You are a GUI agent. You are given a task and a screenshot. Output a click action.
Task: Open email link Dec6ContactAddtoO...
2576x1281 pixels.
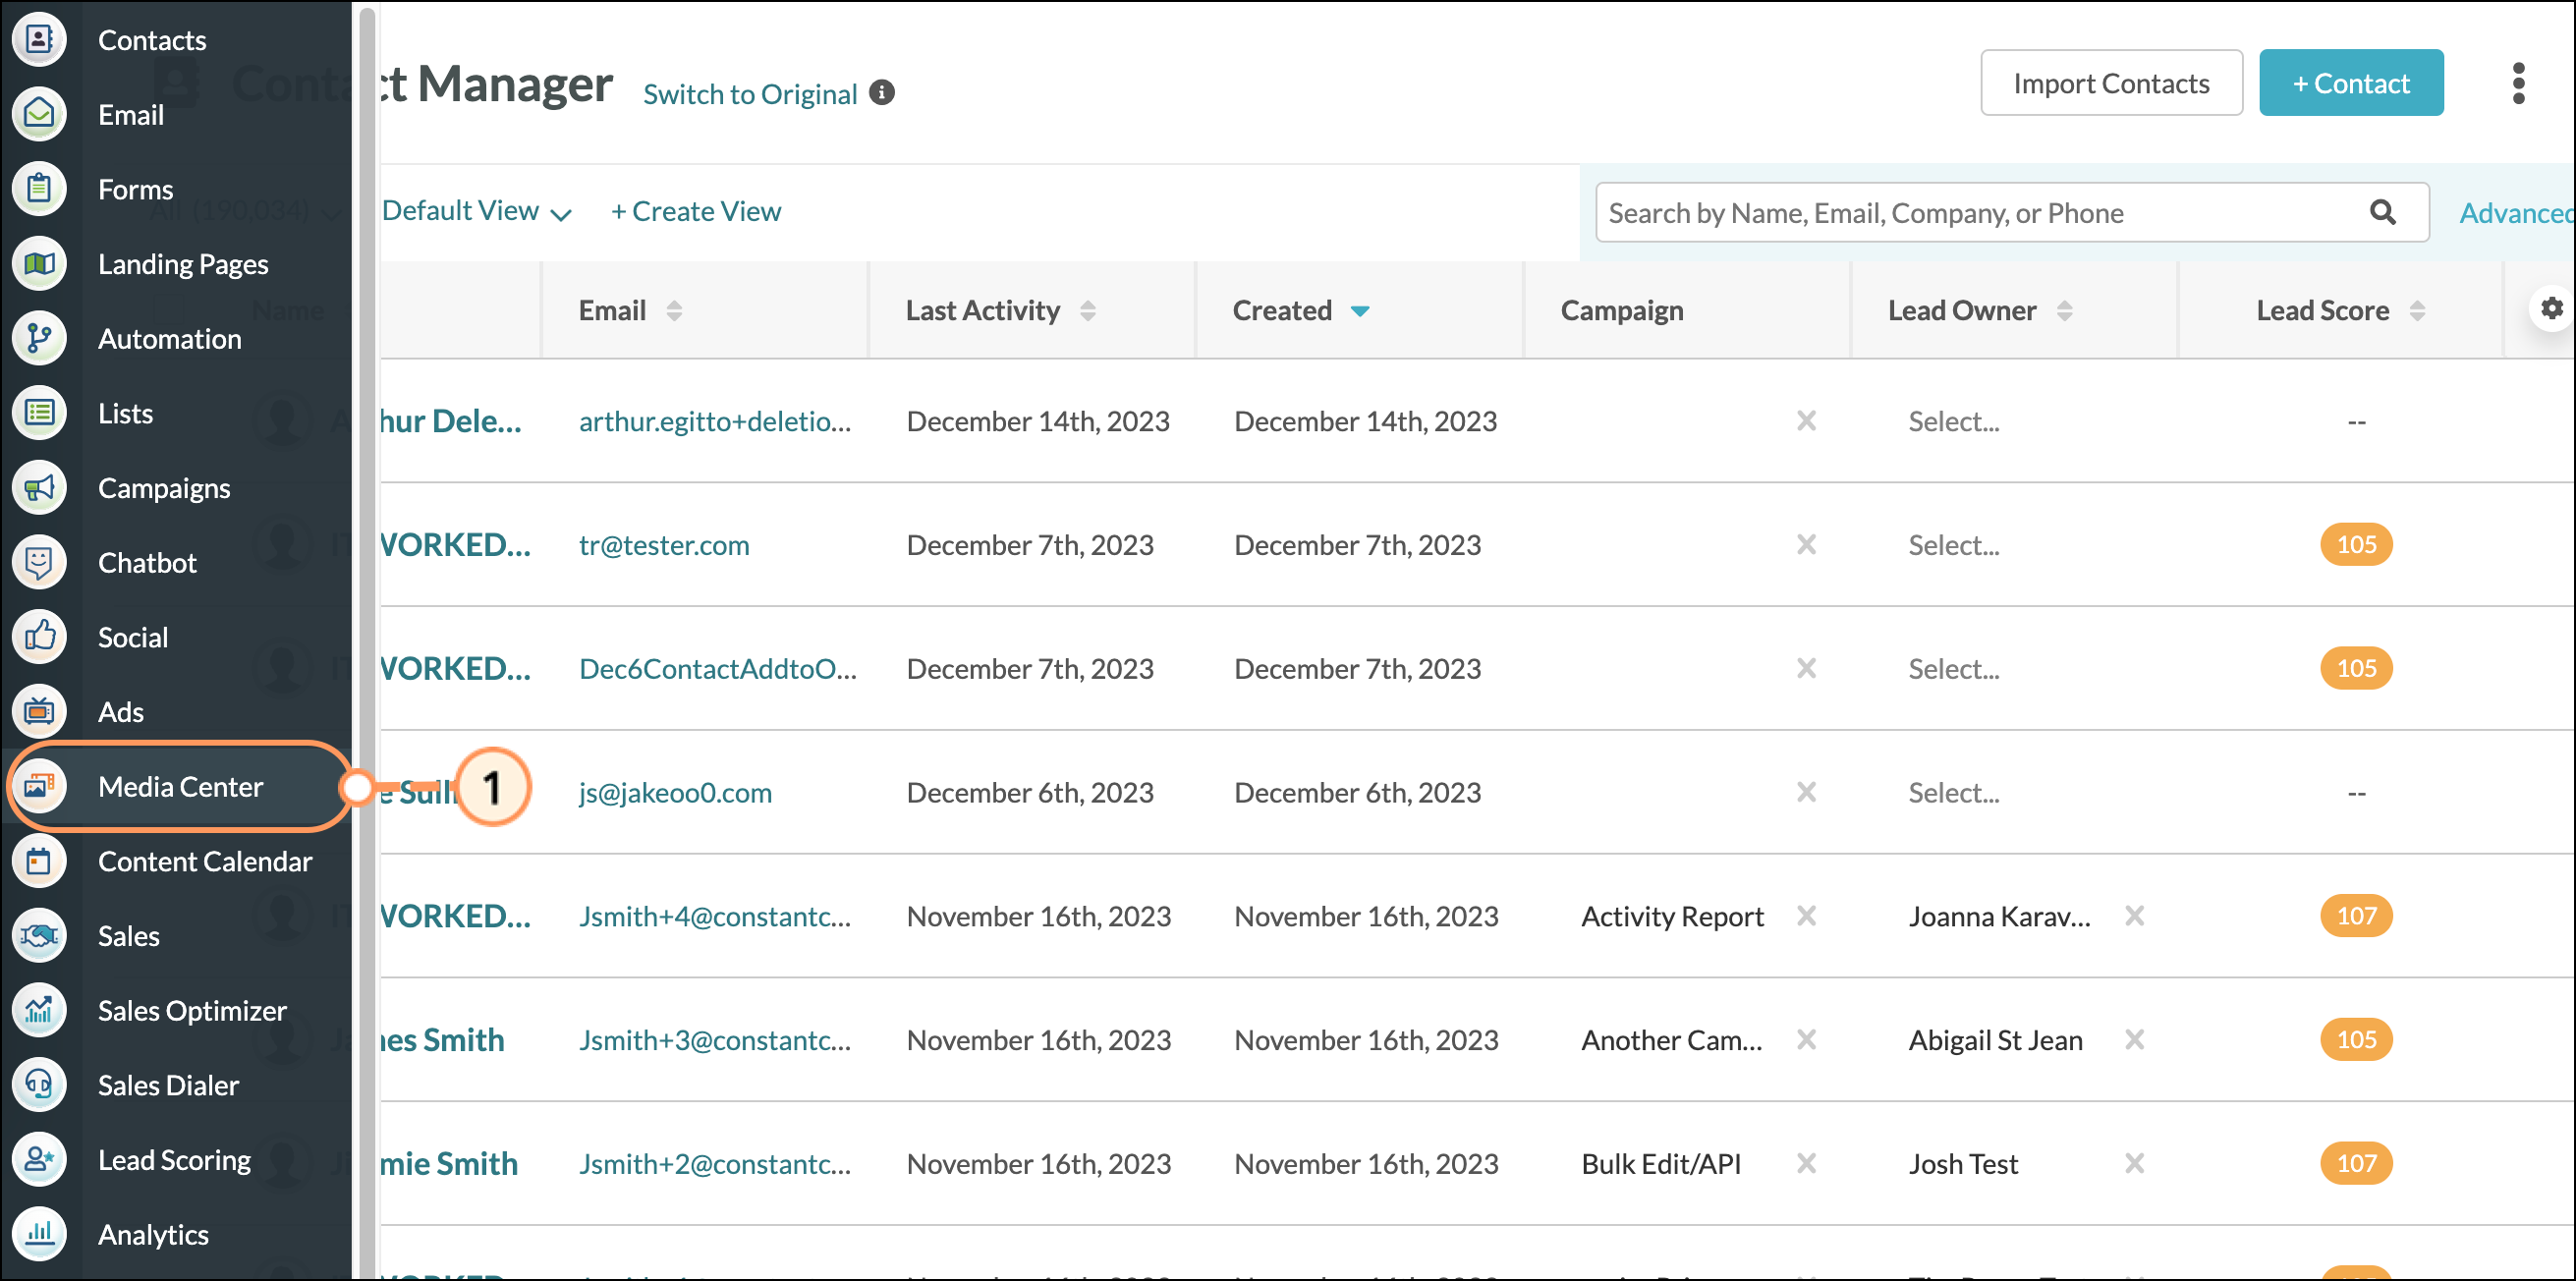718,669
